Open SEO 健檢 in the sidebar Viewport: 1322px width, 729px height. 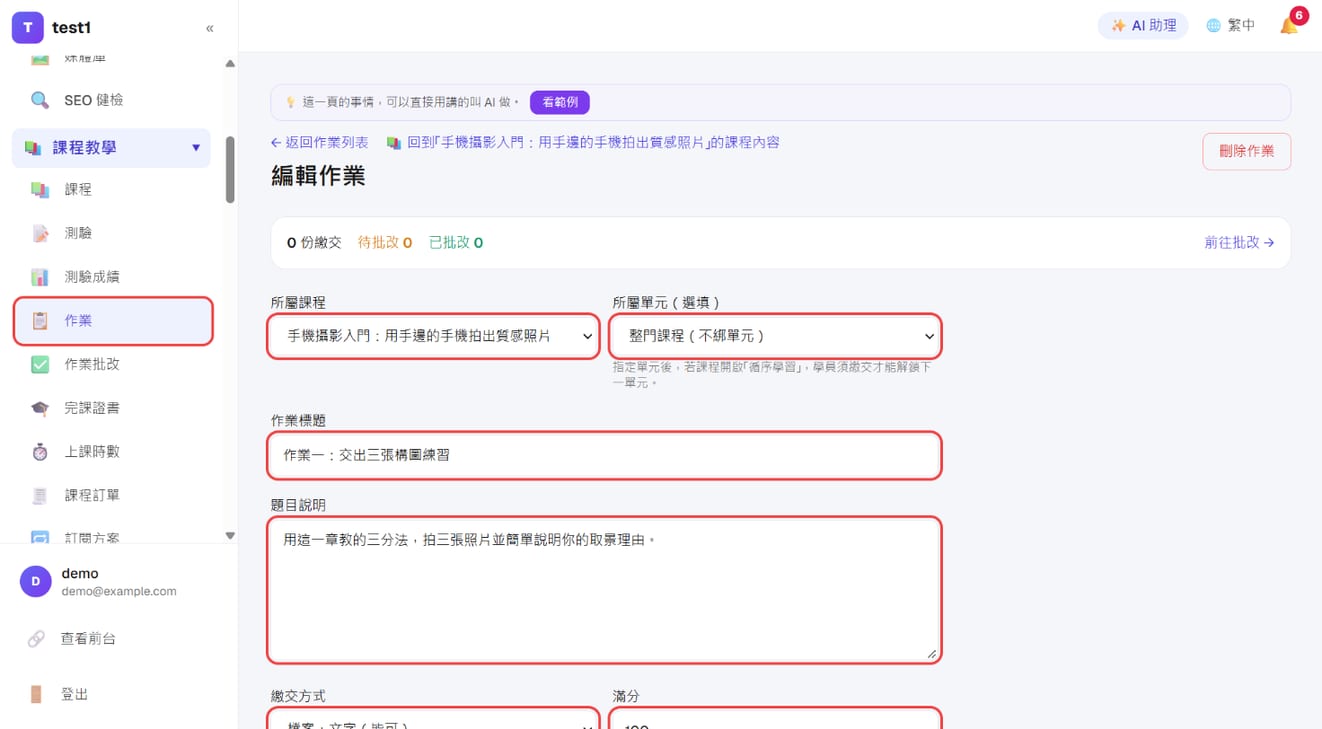tap(111, 100)
